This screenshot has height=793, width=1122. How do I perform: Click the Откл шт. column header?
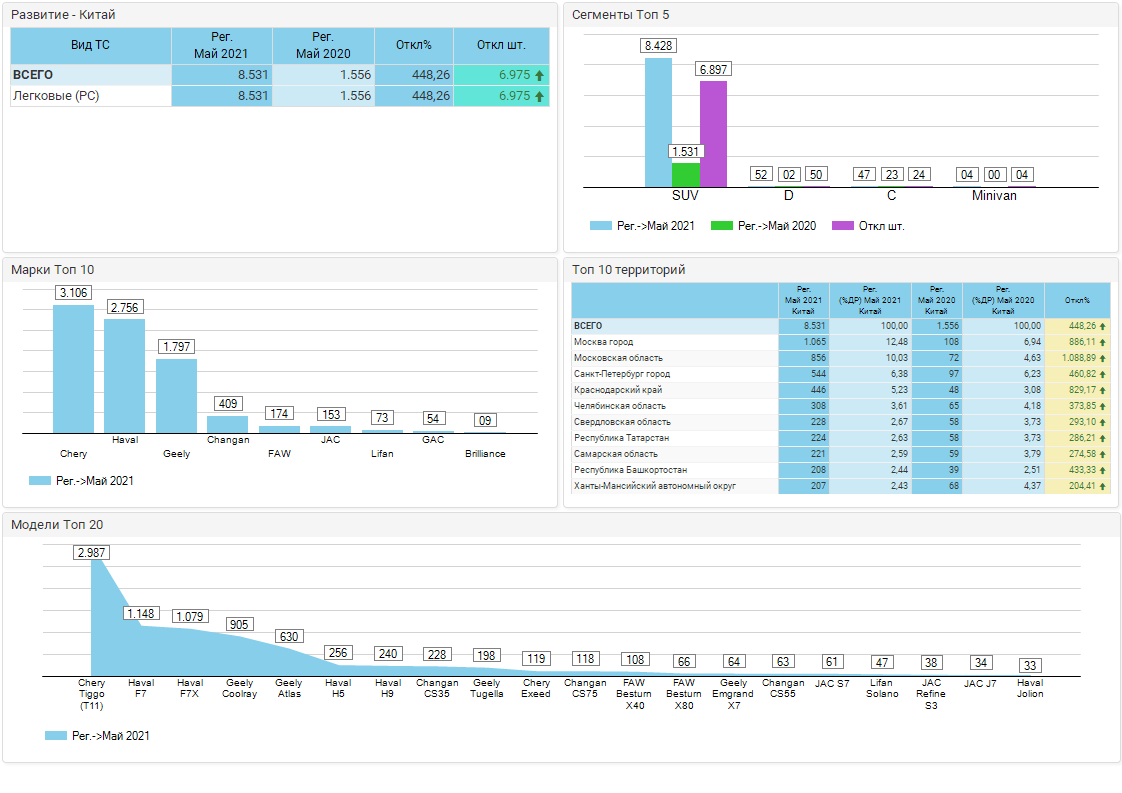(502, 46)
